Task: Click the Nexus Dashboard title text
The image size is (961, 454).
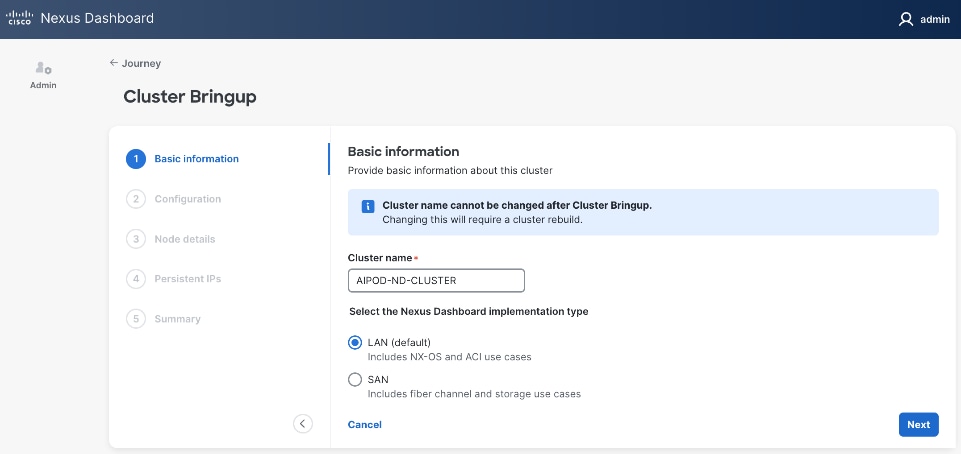Action: 97,18
